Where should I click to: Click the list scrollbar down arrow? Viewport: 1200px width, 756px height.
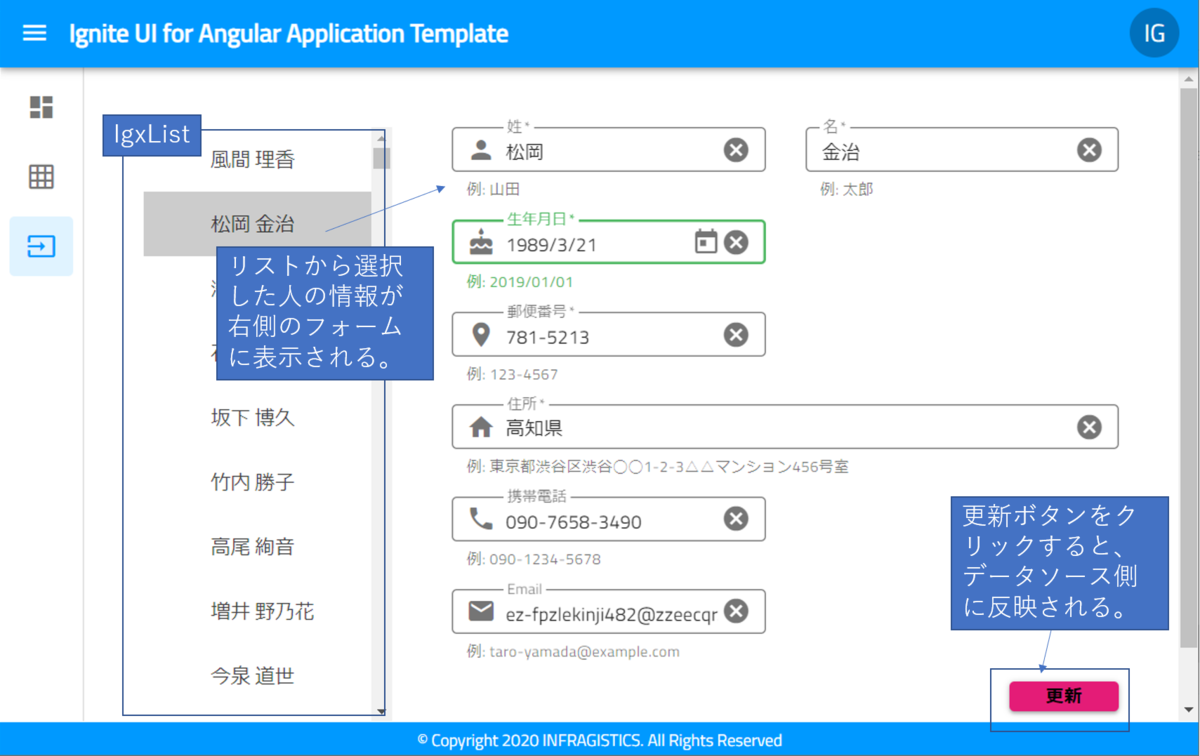point(381,711)
